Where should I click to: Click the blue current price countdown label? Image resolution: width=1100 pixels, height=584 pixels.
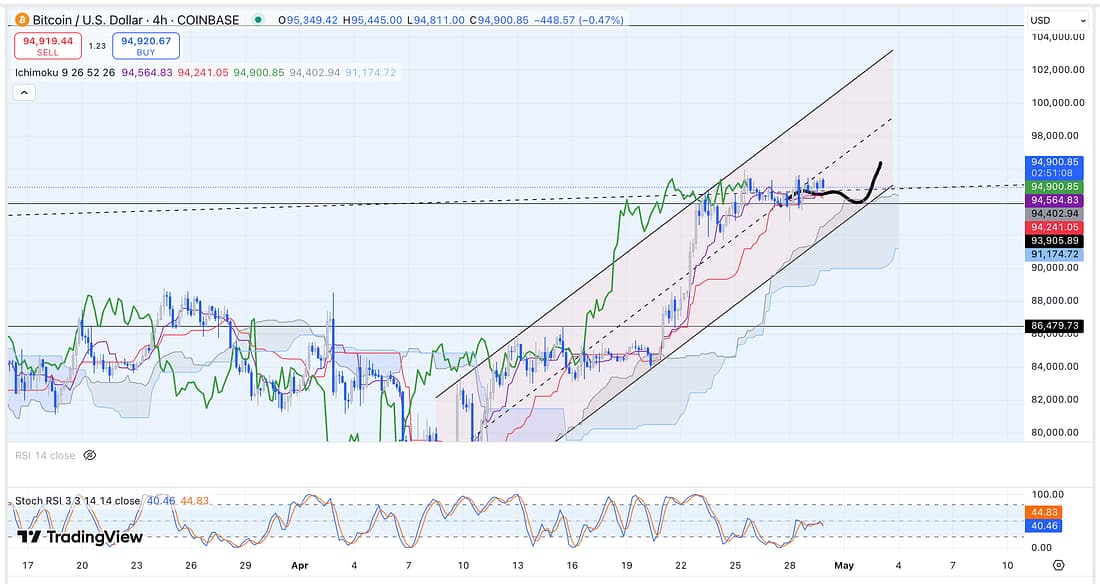(x=1055, y=167)
